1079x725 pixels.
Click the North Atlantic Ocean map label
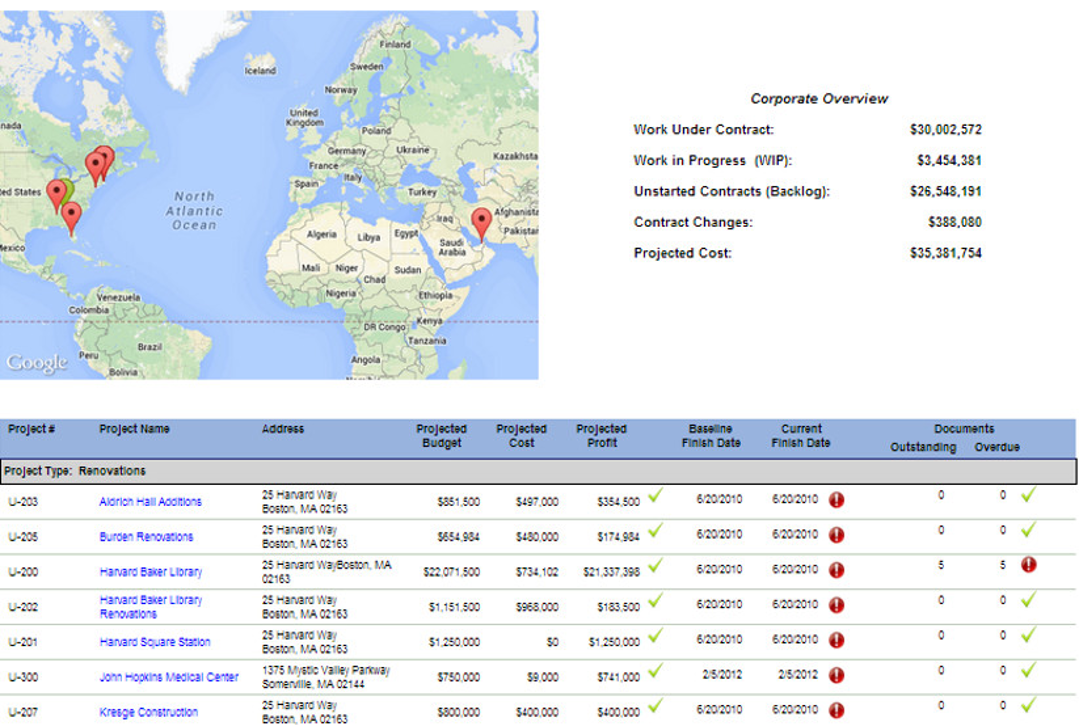coord(194,210)
